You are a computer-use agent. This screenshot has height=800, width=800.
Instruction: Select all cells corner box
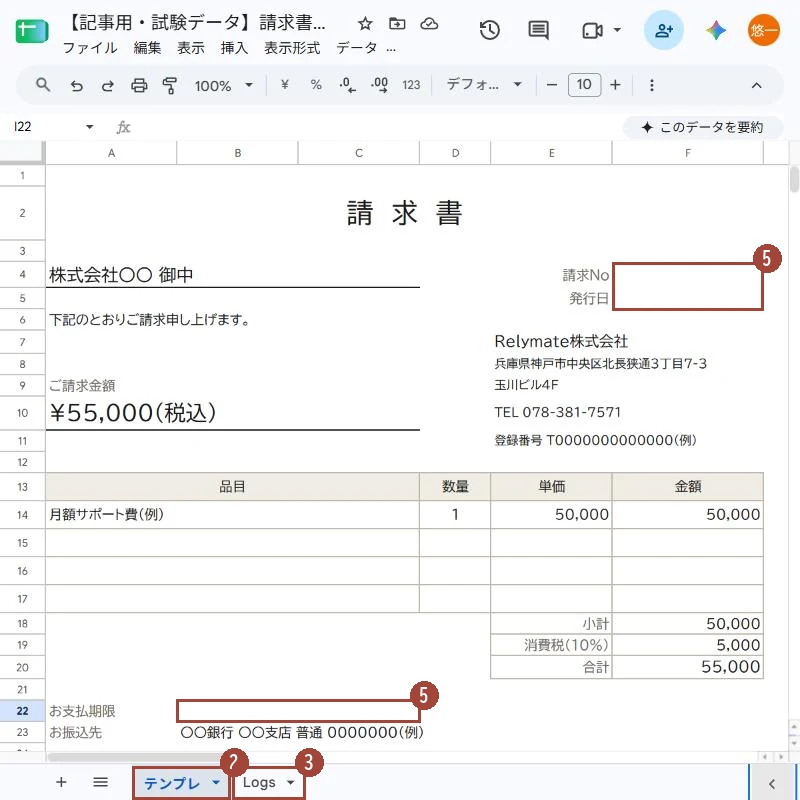point(21,153)
